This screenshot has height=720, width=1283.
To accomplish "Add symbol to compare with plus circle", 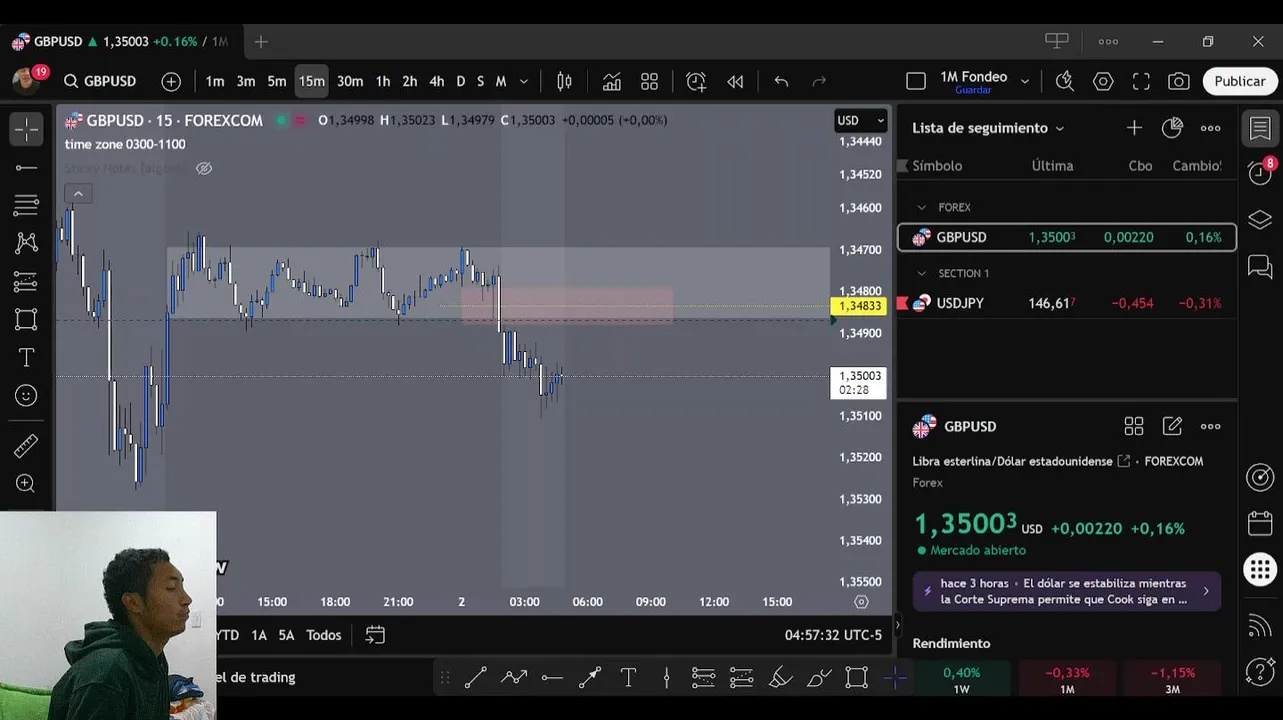I will click(x=171, y=81).
